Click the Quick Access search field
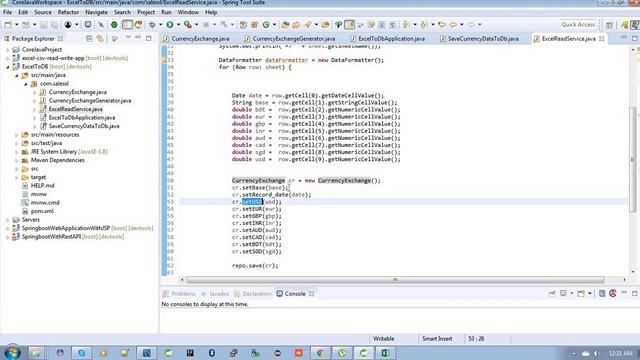 pyautogui.click(x=578, y=24)
